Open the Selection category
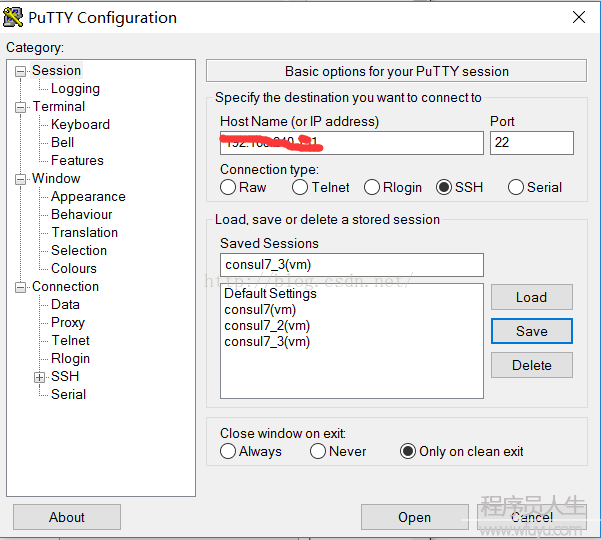 [x=79, y=251]
